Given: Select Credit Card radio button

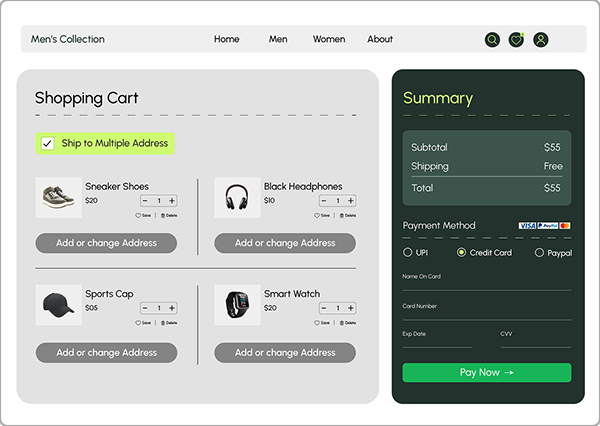Looking at the screenshot, I should (461, 253).
